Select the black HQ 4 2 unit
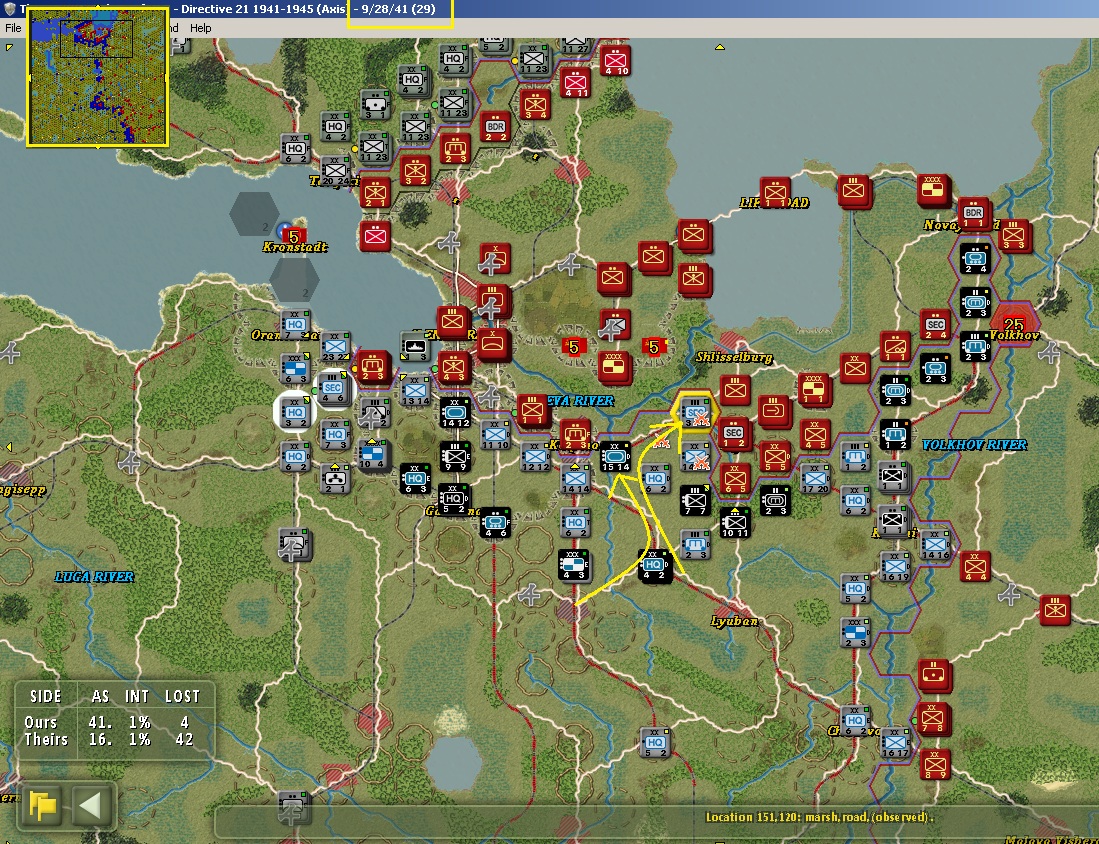Viewport: 1099px width, 844px height. point(654,565)
